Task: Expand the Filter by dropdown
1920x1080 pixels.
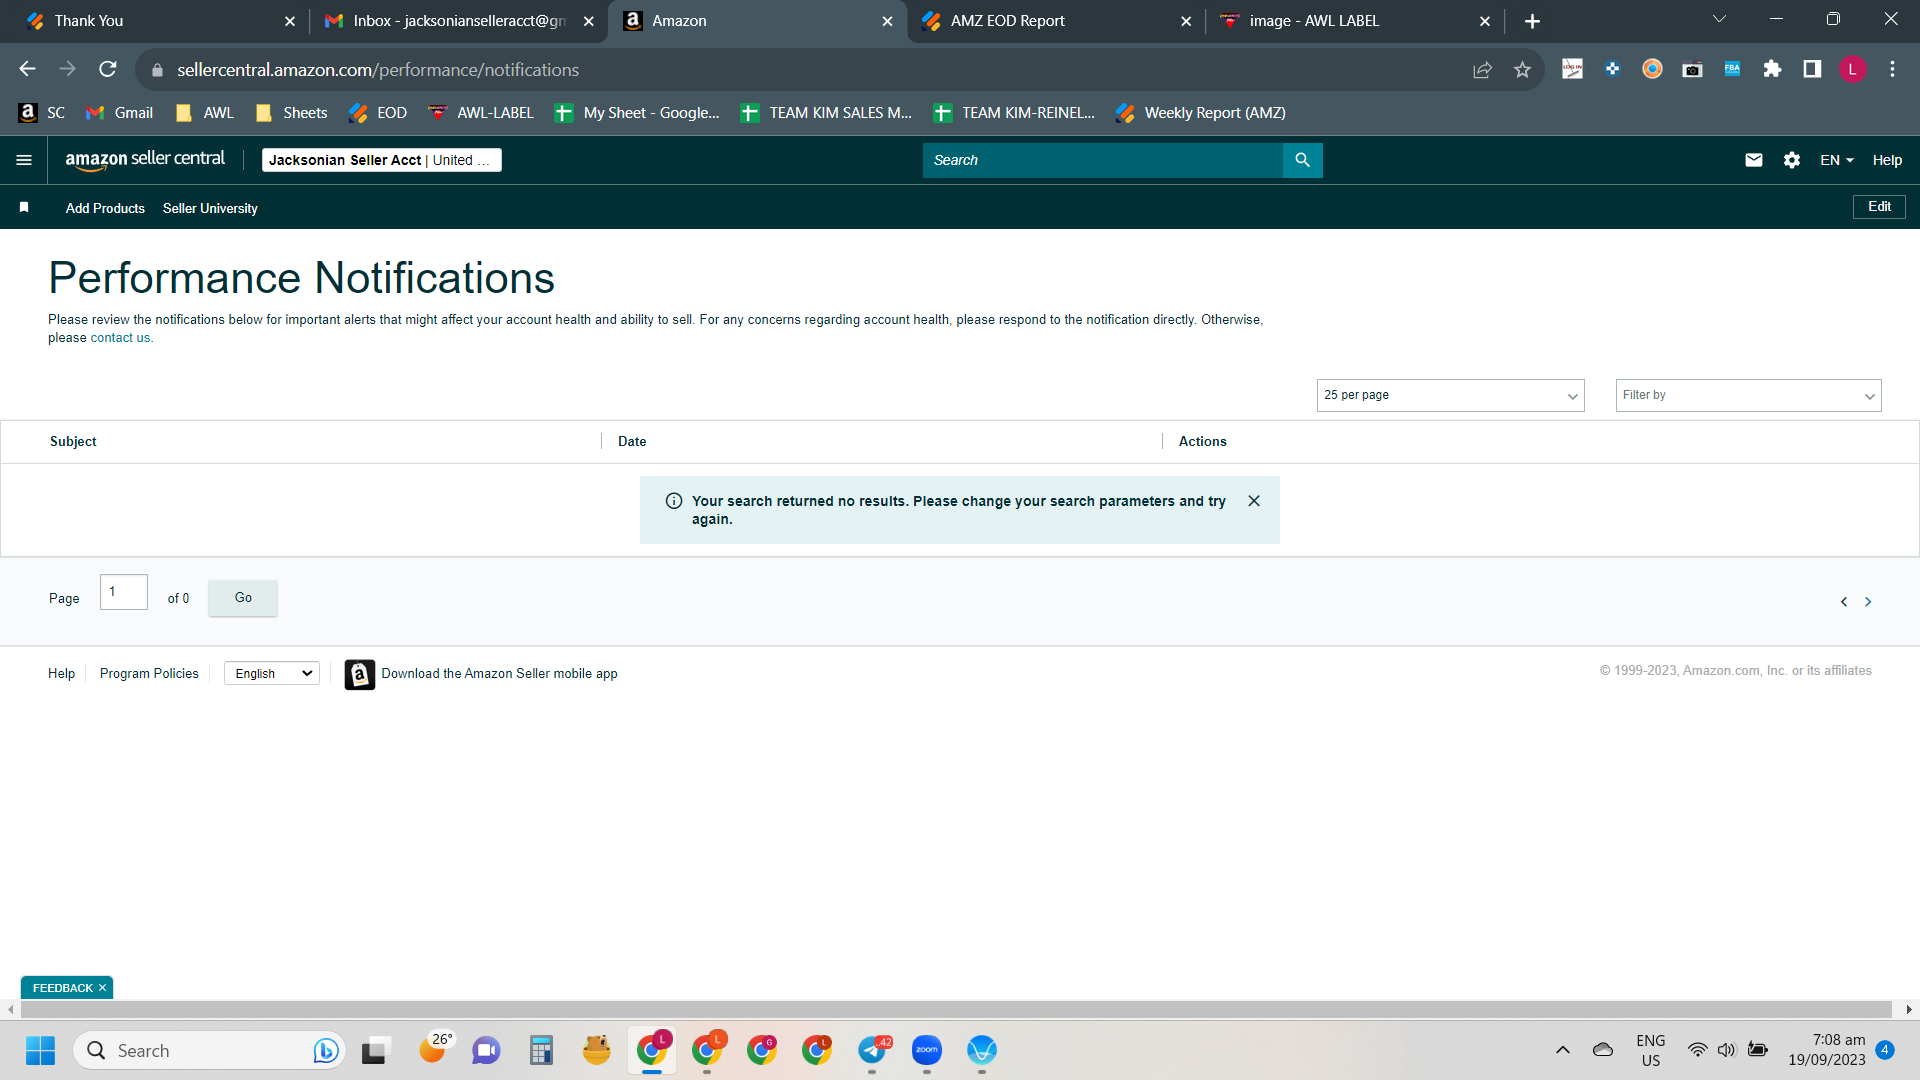Action: tap(1748, 395)
